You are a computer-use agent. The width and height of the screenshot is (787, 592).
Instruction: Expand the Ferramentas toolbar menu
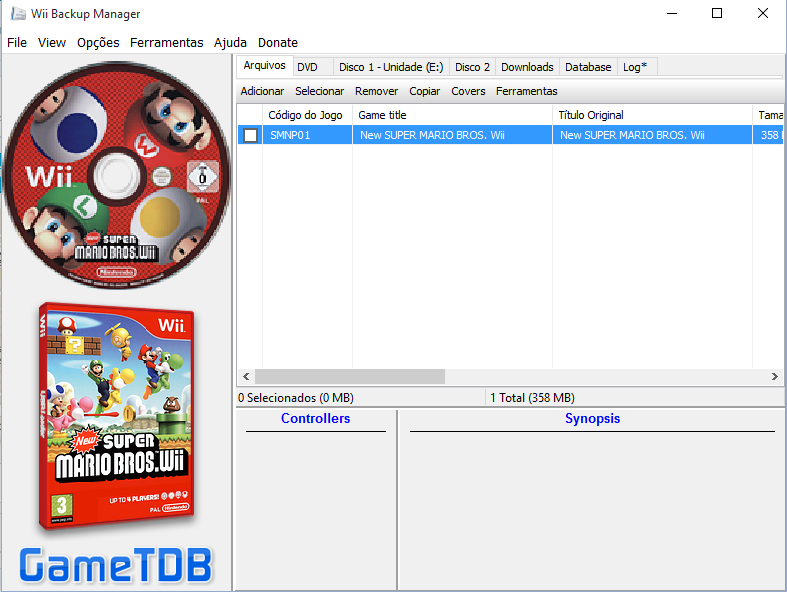(526, 91)
